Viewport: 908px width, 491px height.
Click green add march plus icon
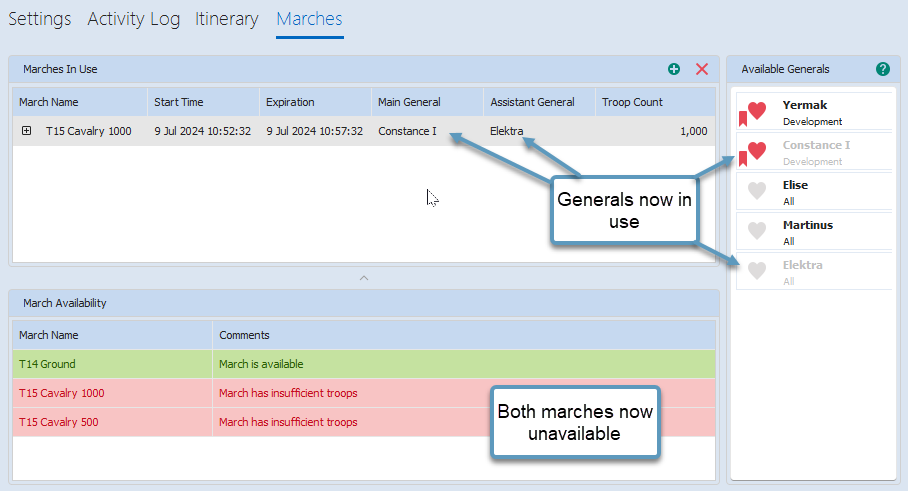point(674,69)
